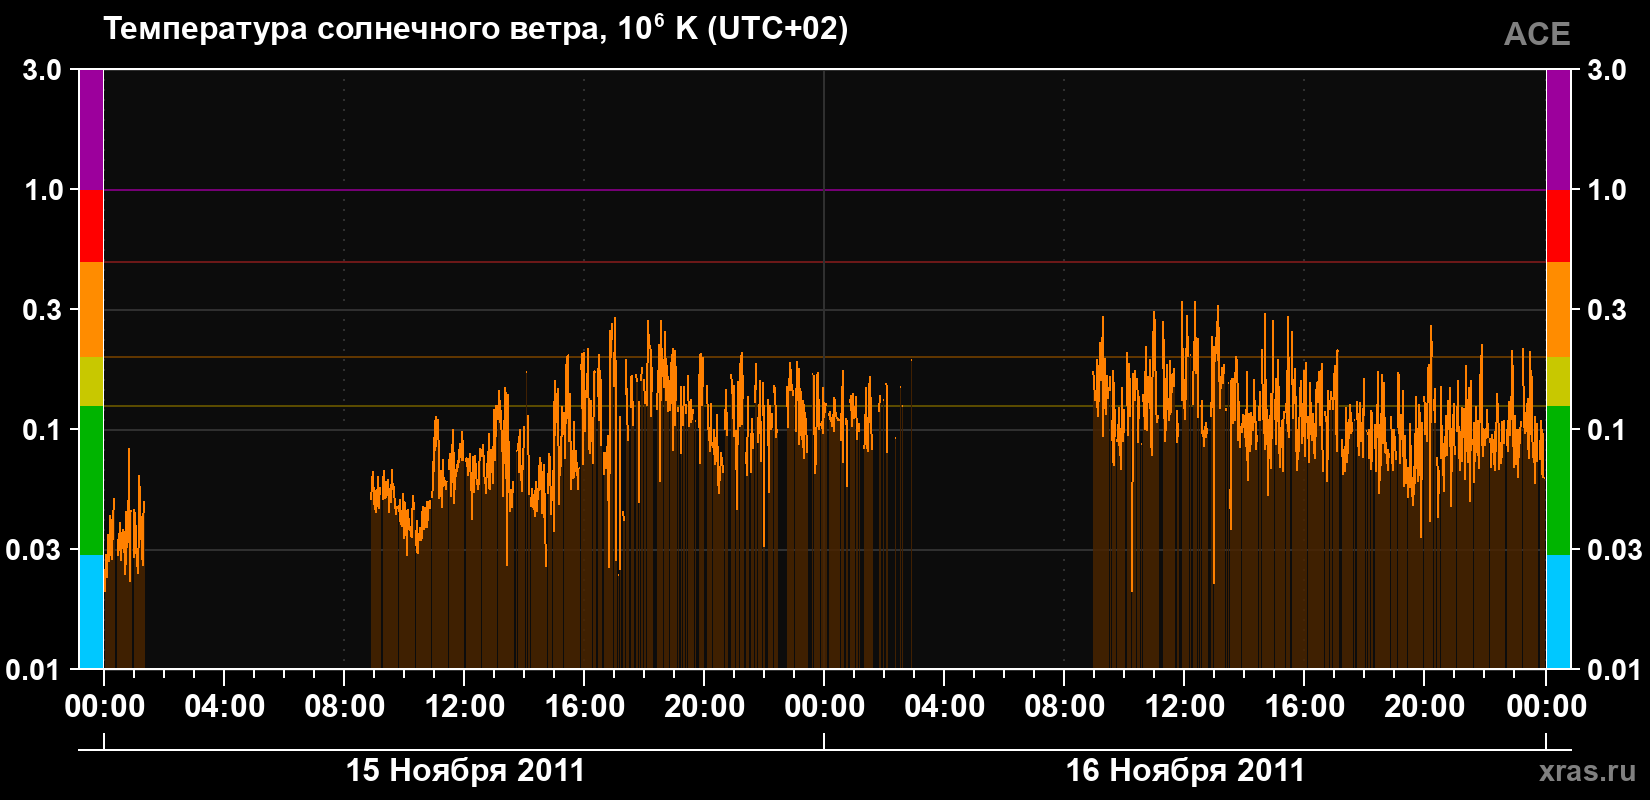
Task: Click the "12:00" tick label for 15 November
Action: (465, 707)
